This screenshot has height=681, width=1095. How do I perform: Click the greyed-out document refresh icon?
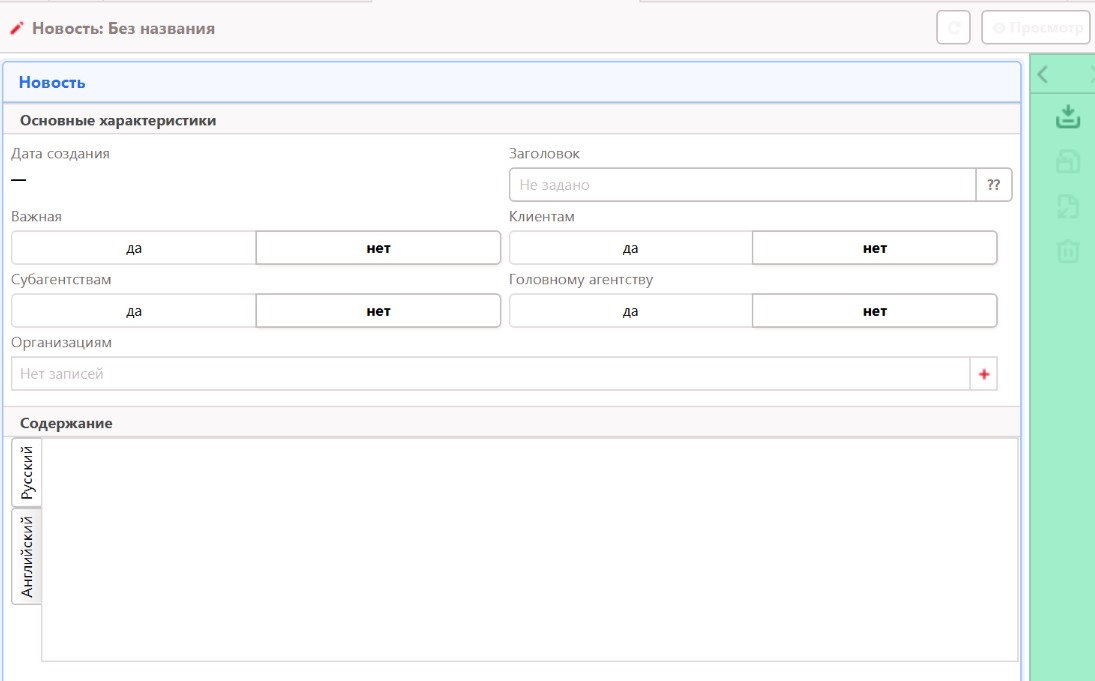pyautogui.click(x=1068, y=206)
